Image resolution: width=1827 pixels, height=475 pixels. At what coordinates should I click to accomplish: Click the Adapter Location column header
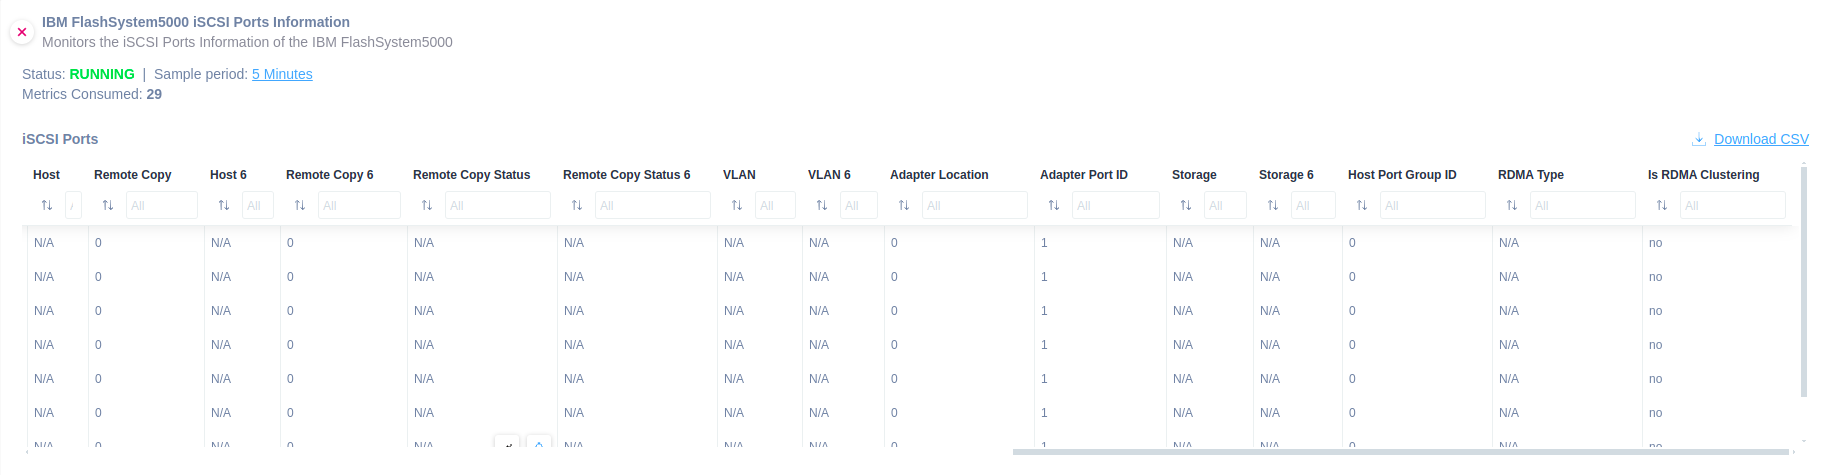pyautogui.click(x=939, y=175)
